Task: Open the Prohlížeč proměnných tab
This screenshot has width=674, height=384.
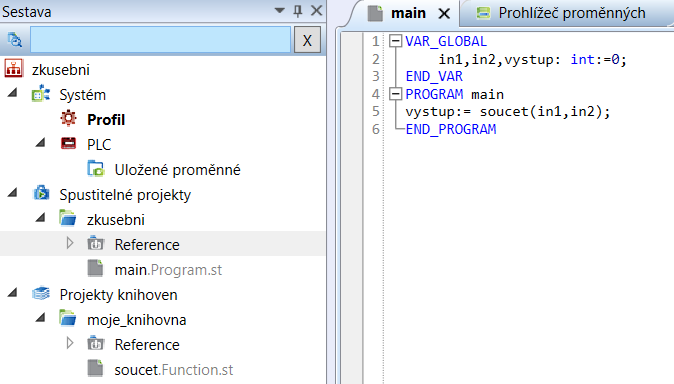Action: click(572, 13)
